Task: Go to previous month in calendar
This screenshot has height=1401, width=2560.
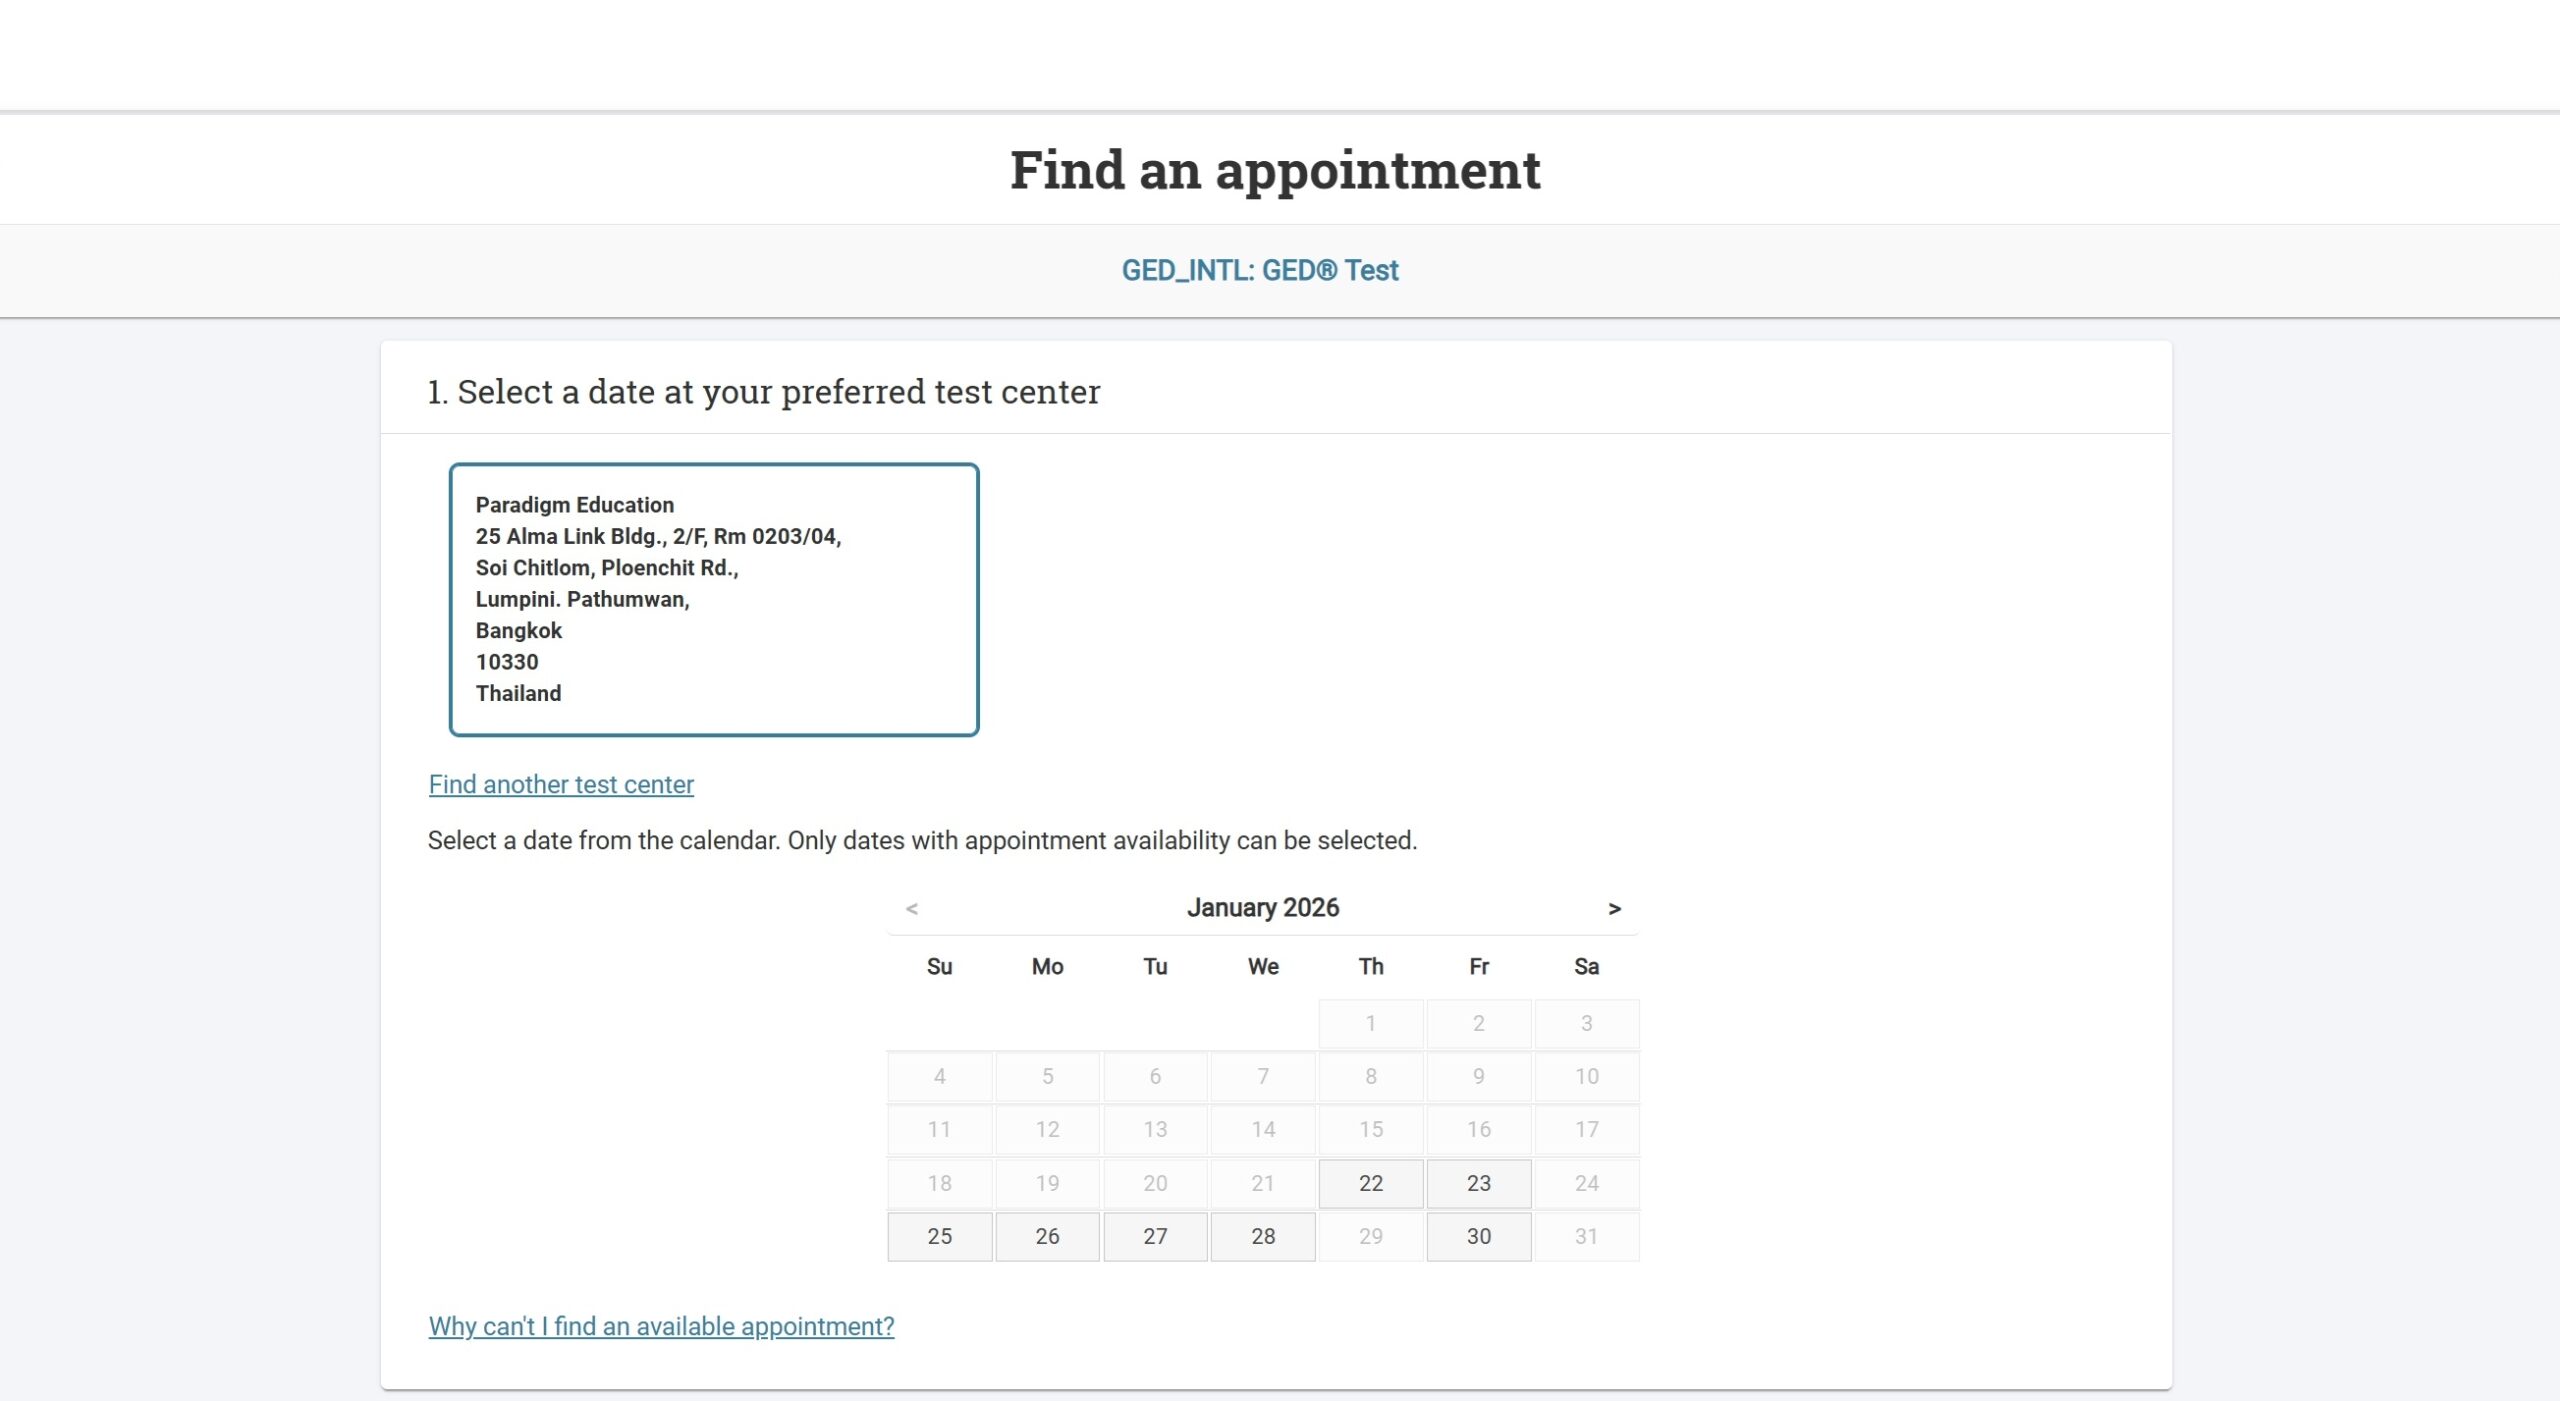Action: point(911,908)
